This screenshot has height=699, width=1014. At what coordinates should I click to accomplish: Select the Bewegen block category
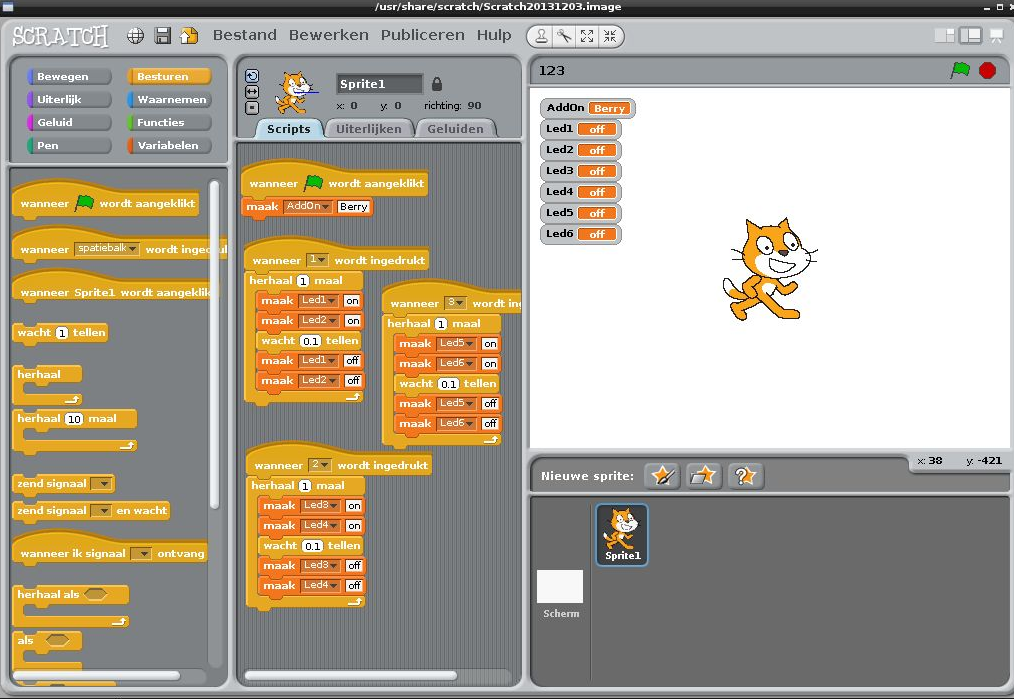[69, 76]
